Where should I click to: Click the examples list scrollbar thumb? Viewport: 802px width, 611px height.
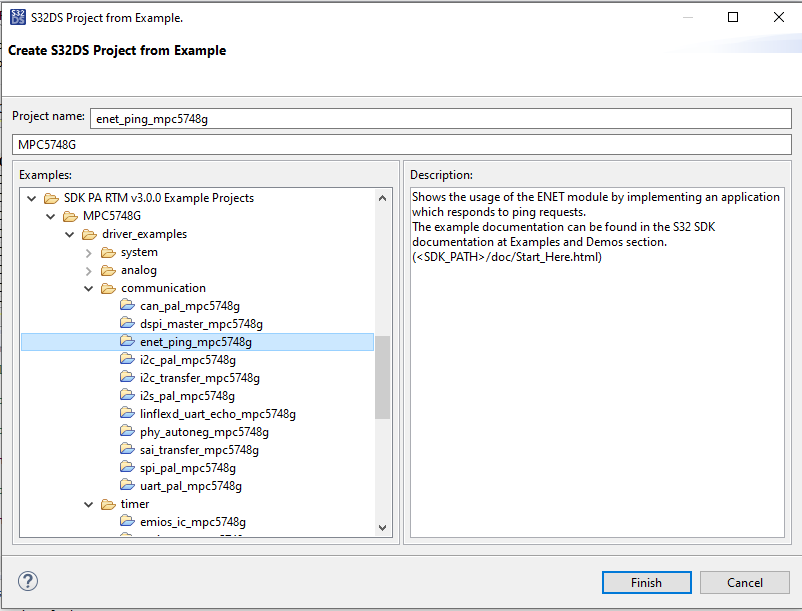pyautogui.click(x=382, y=377)
